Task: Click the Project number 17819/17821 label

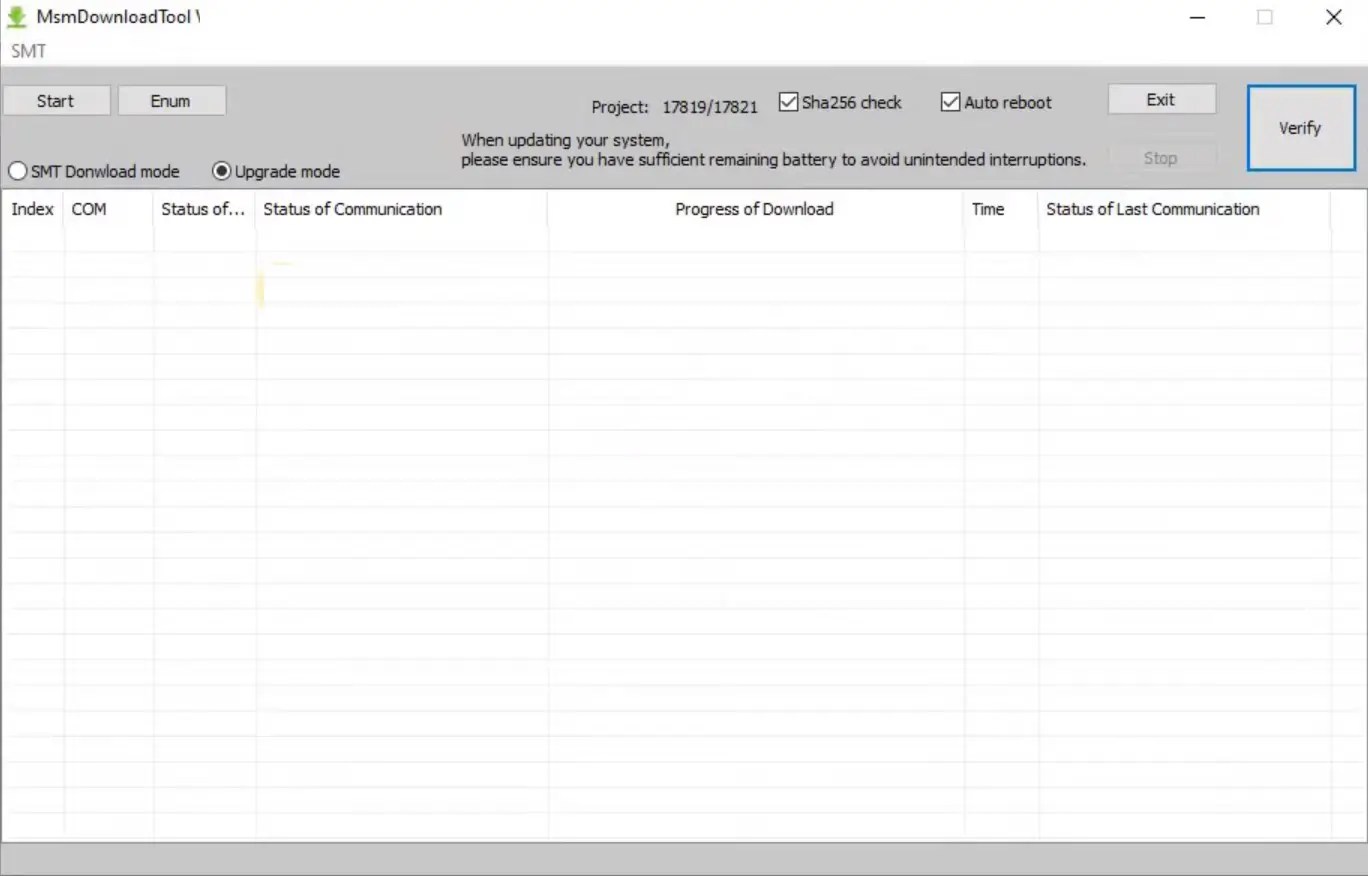Action: (710, 106)
